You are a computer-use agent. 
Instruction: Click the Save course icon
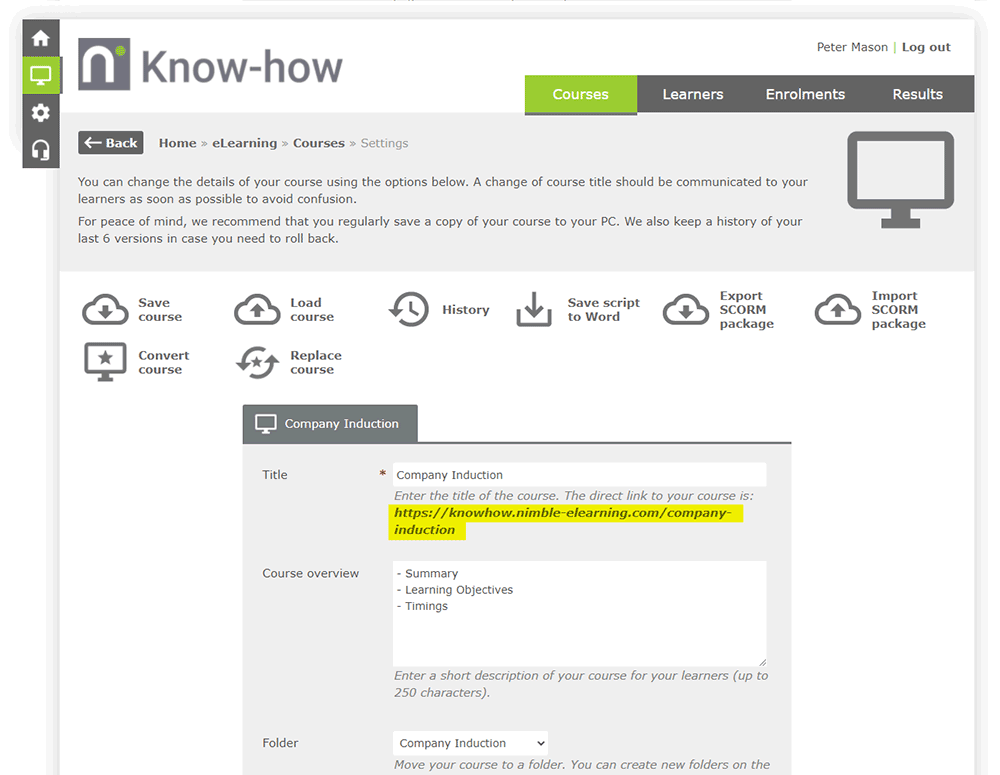(103, 310)
